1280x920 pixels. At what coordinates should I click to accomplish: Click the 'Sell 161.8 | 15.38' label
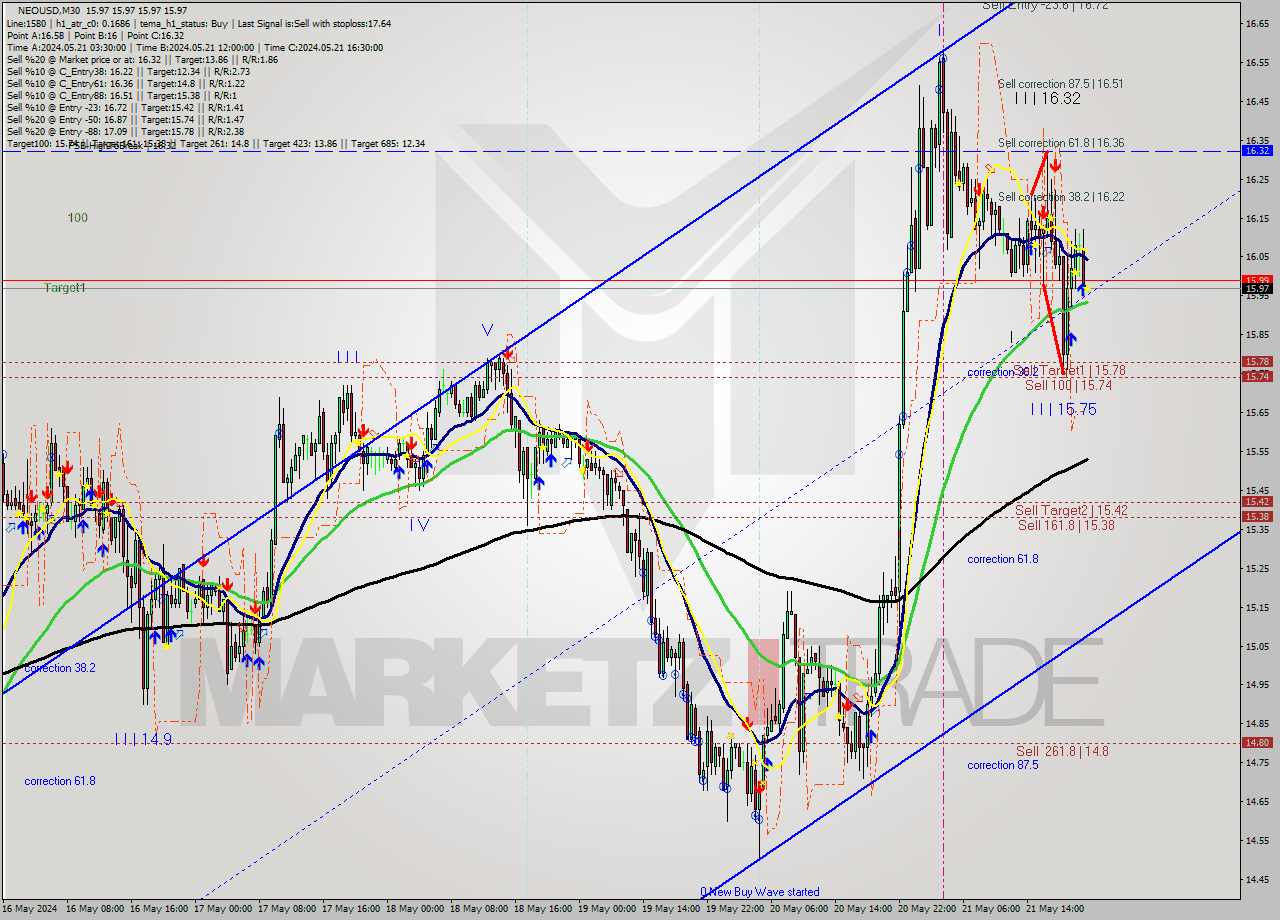[x=1066, y=524]
